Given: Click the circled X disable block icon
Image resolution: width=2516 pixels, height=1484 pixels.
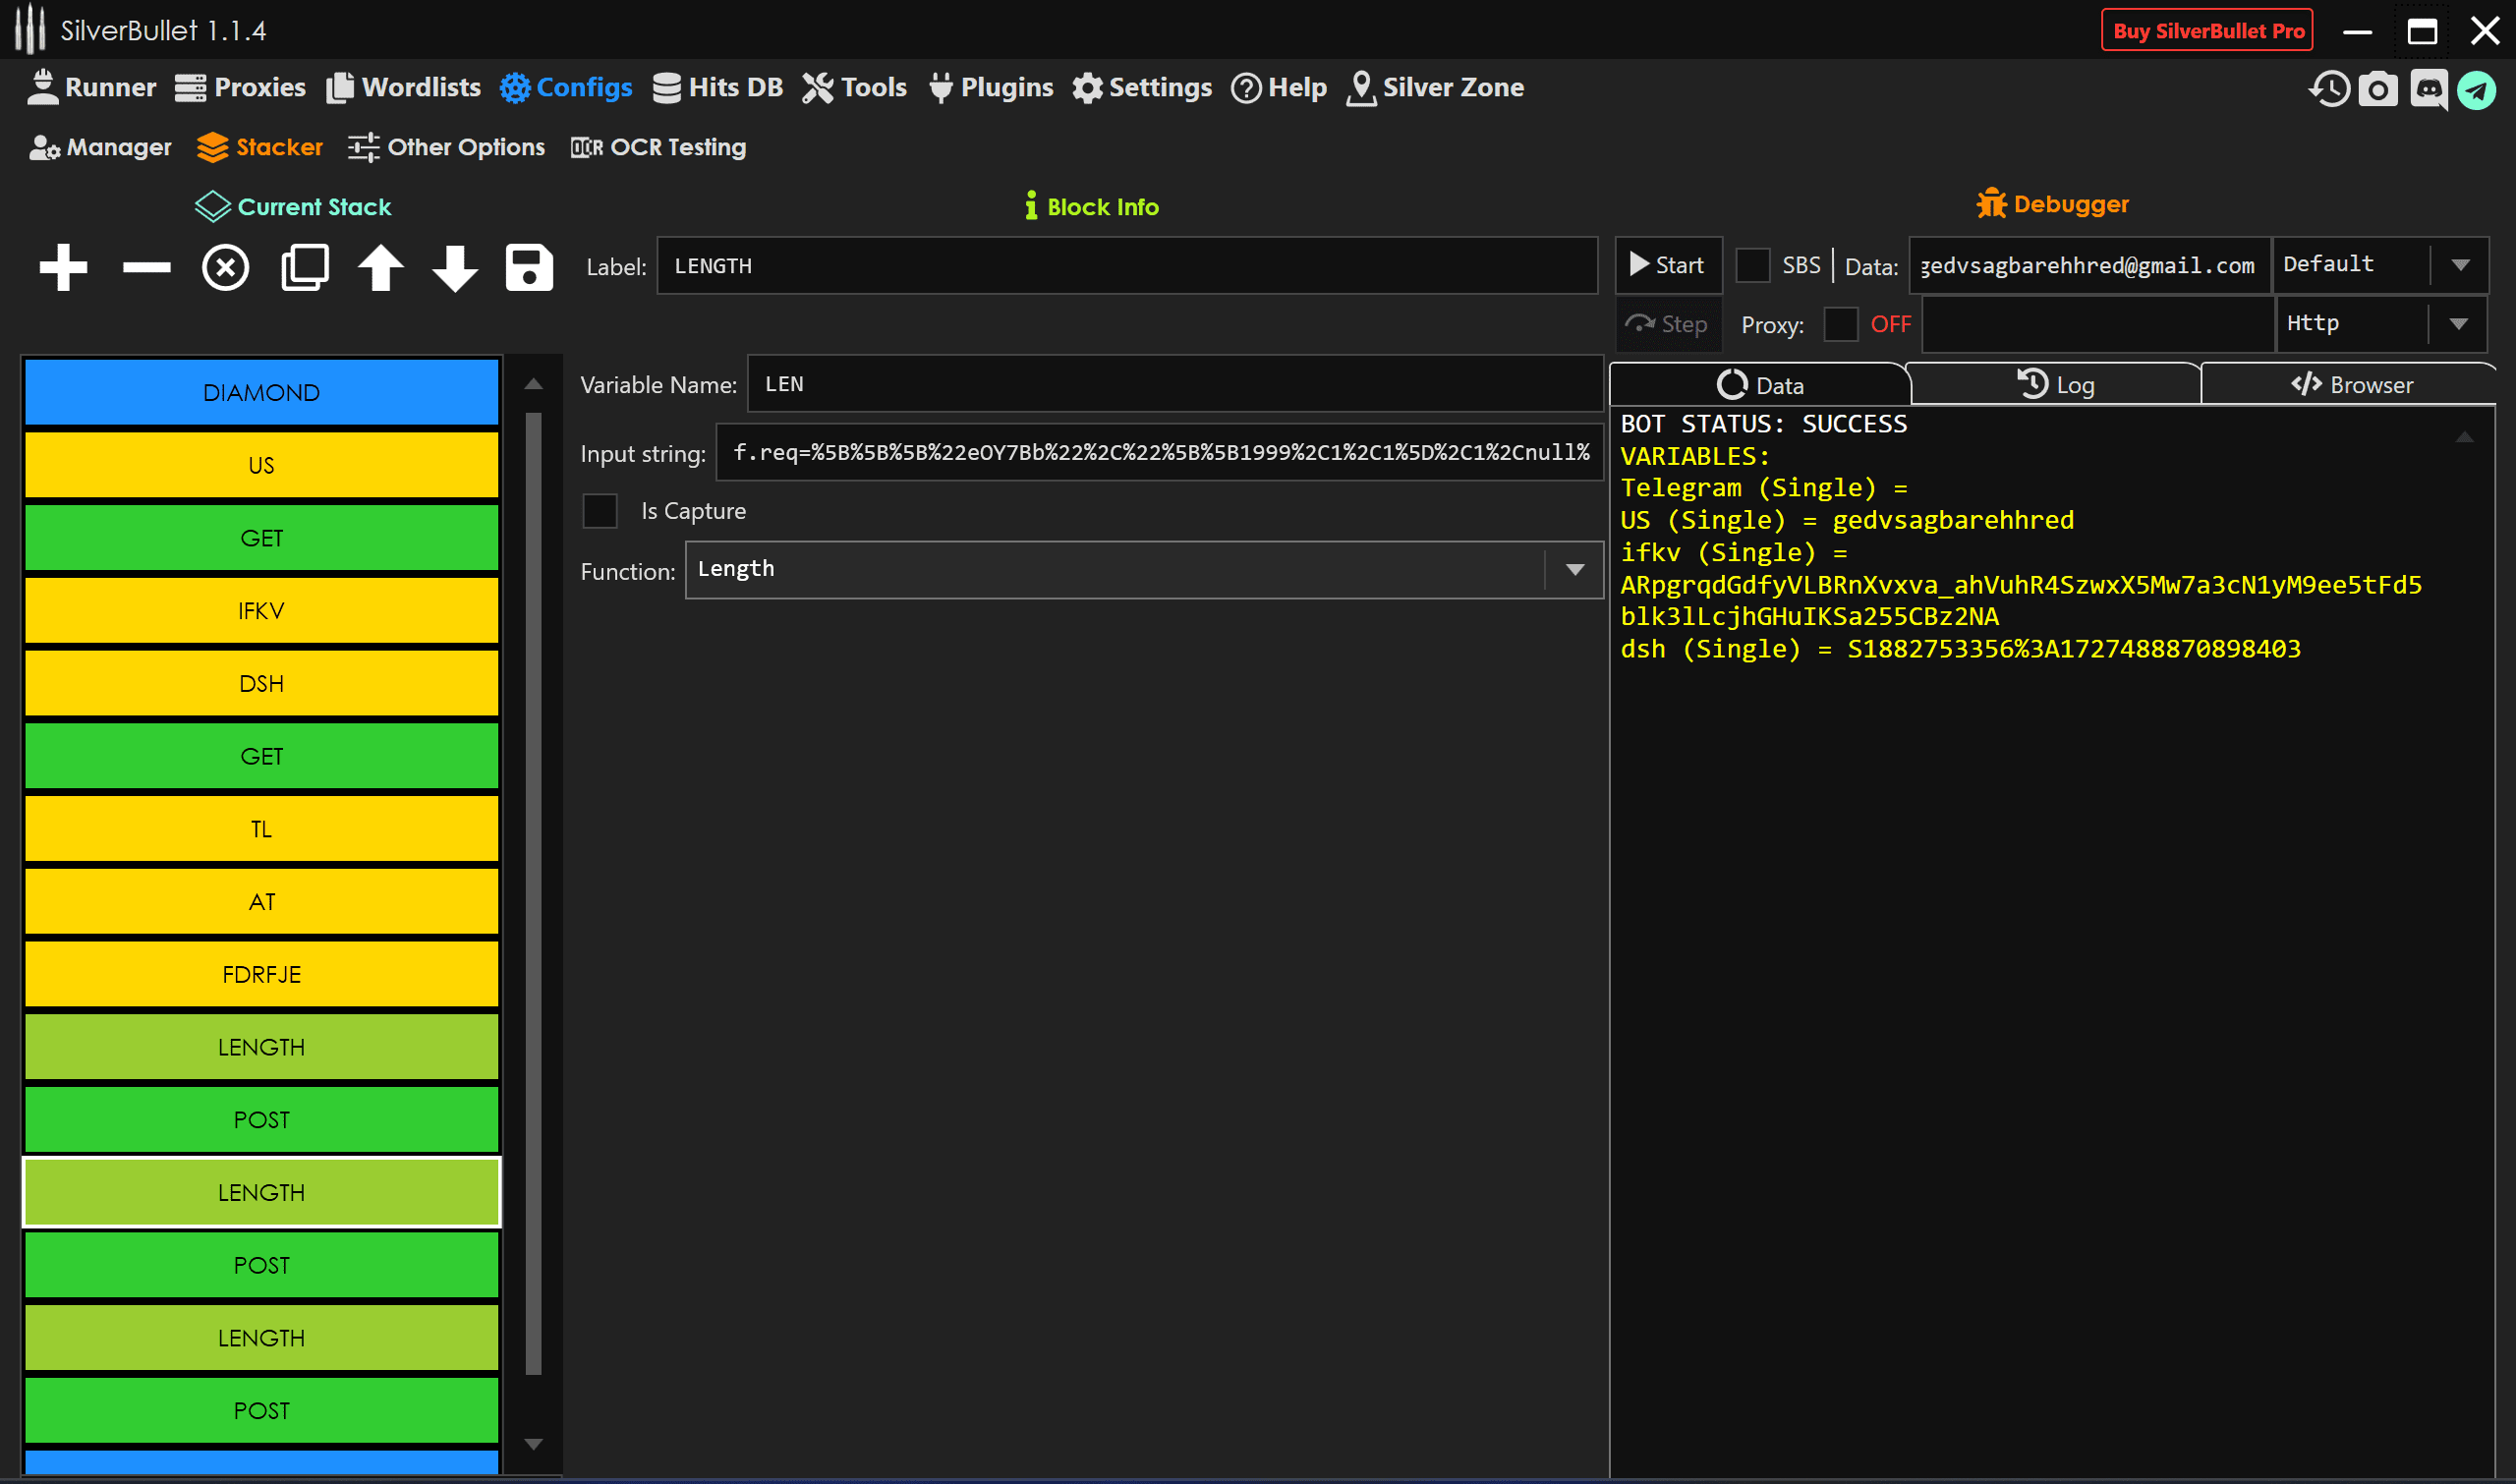Looking at the screenshot, I should coord(226,267).
